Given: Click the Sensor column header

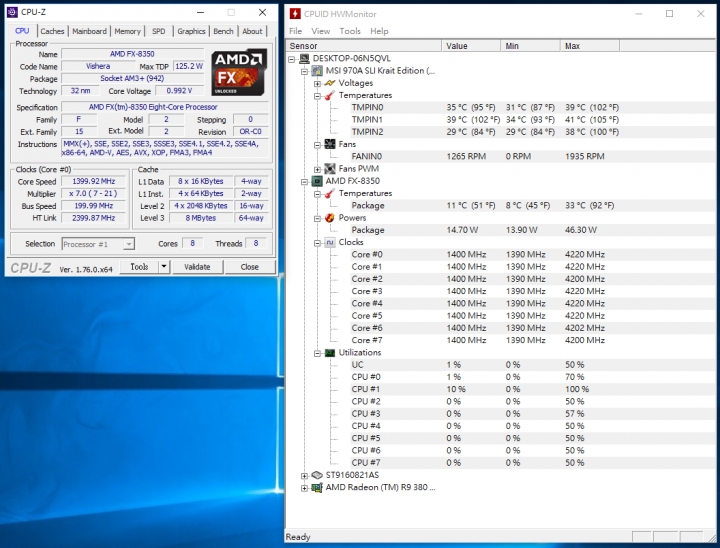Looking at the screenshot, I should (x=364, y=46).
